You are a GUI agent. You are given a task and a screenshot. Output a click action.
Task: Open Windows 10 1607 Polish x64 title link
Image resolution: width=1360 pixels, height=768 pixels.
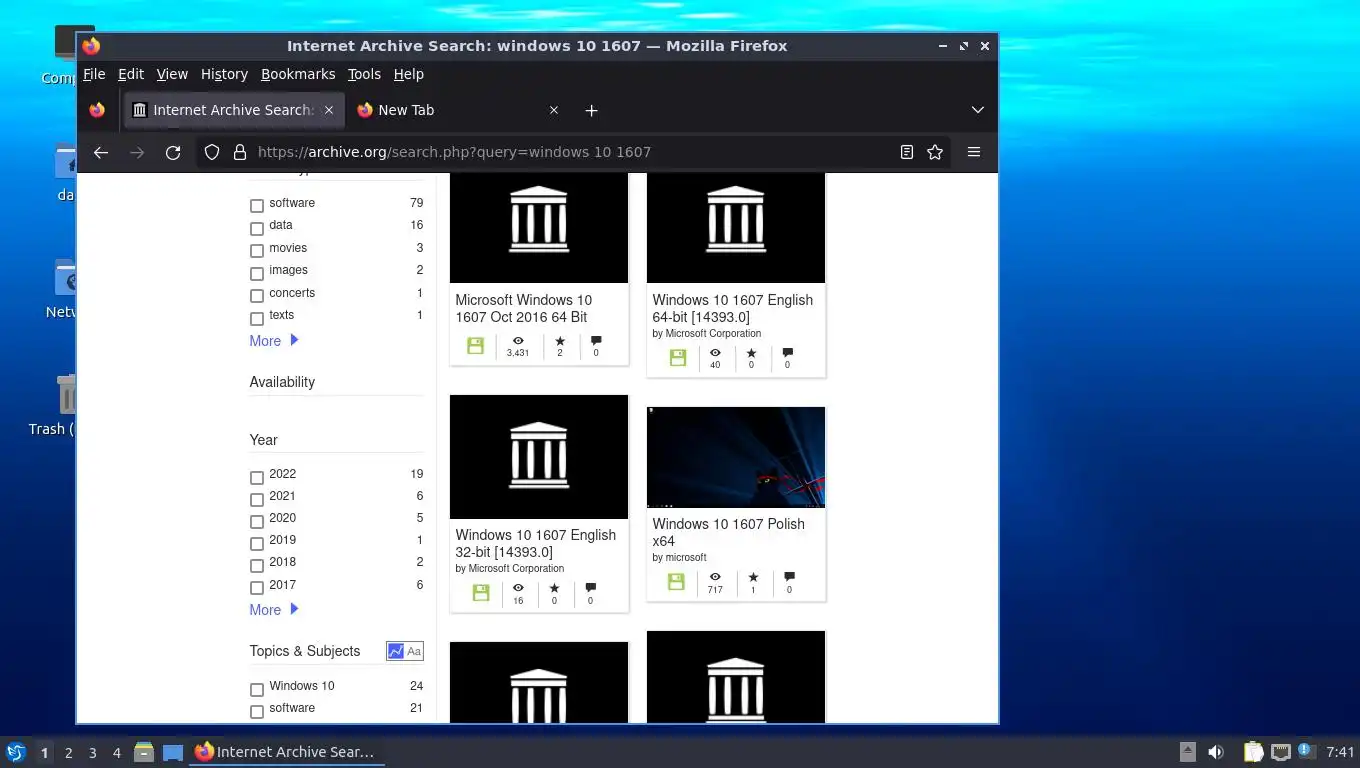(729, 532)
